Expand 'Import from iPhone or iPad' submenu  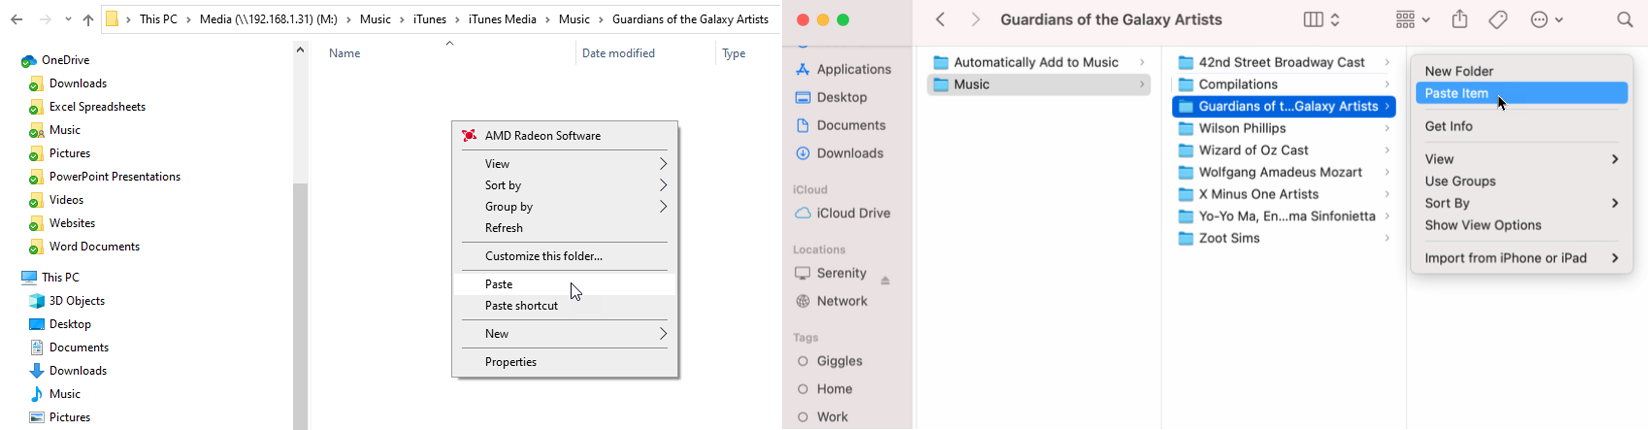pos(1522,258)
